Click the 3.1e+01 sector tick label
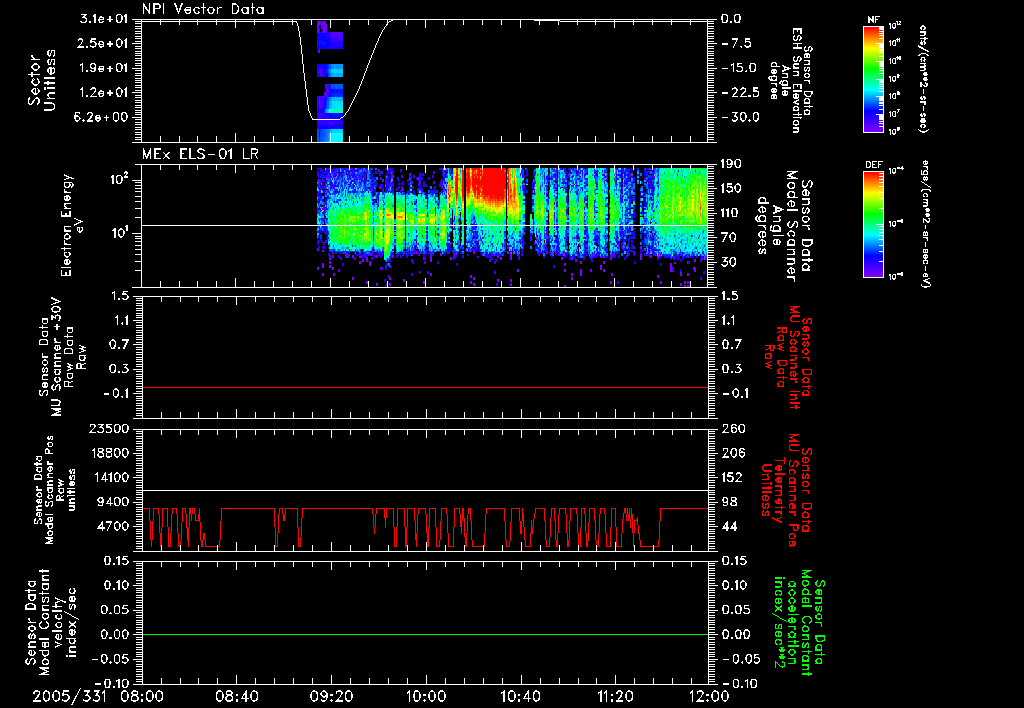The width and height of the screenshot is (1024, 708). click(x=104, y=19)
